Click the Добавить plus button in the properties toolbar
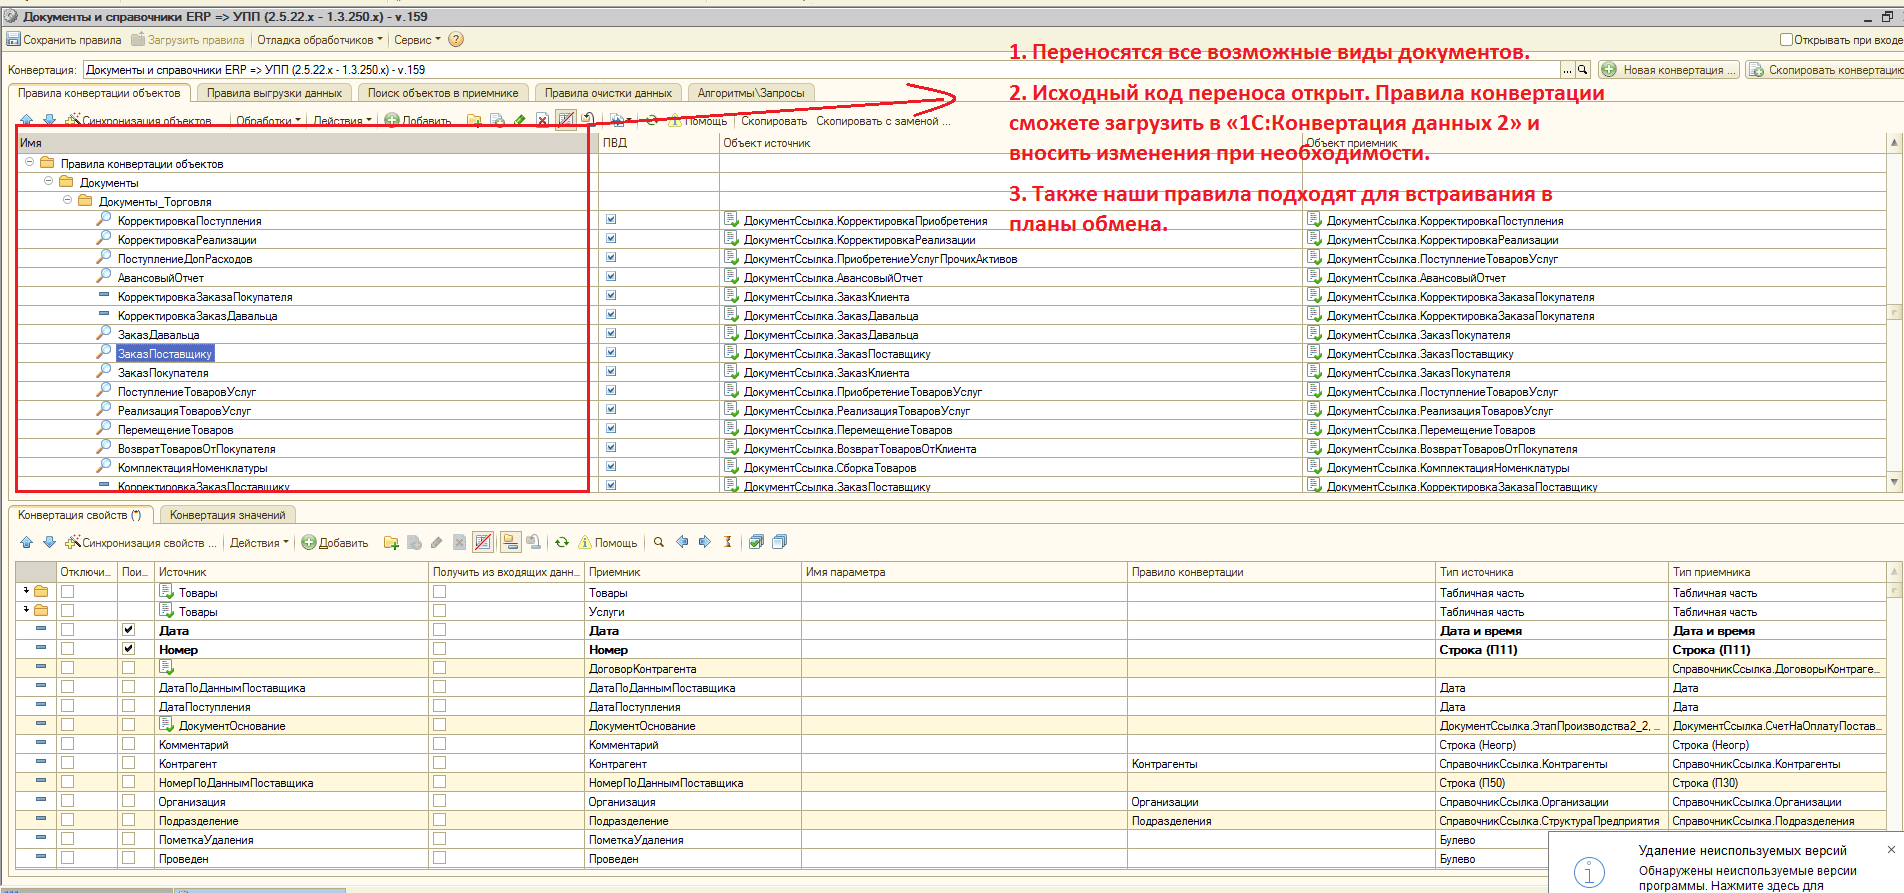Image resolution: width=1904 pixels, height=893 pixels. (x=335, y=543)
